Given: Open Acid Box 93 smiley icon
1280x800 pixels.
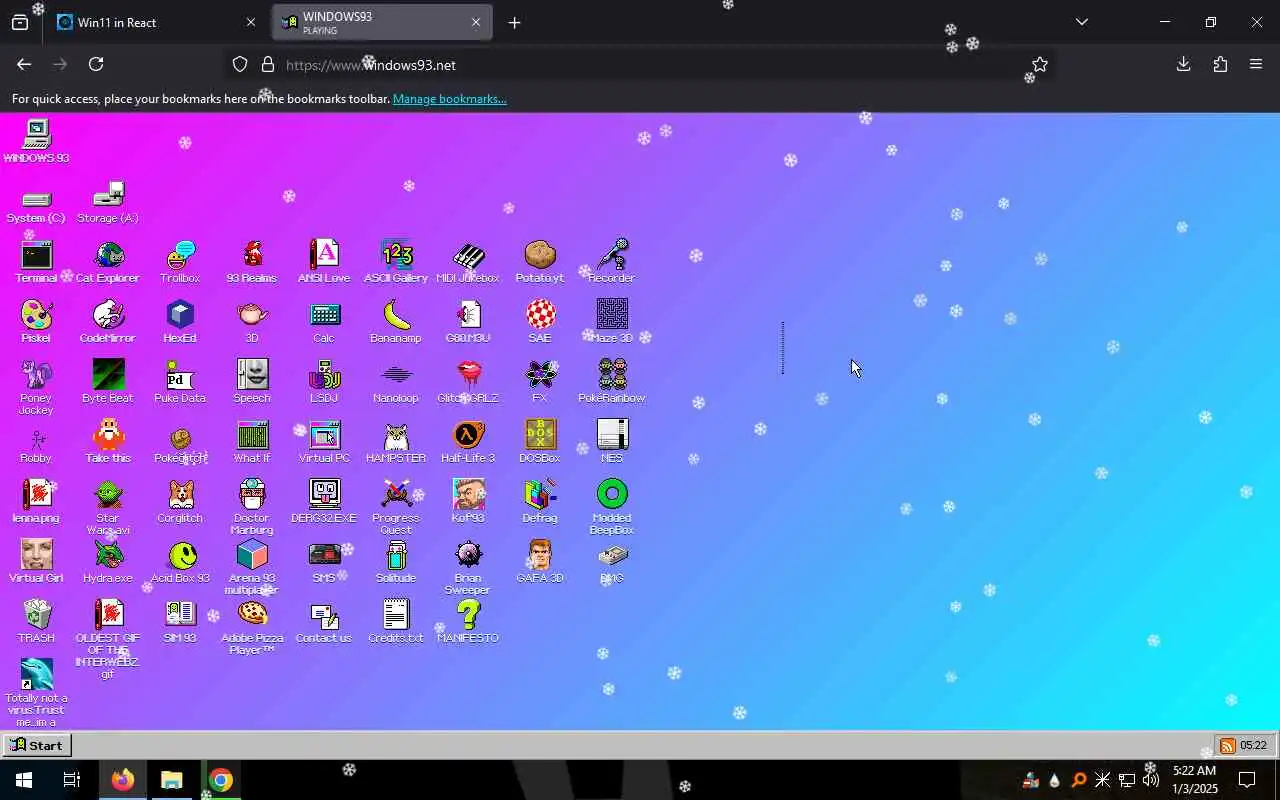Looking at the screenshot, I should coord(180,562).
